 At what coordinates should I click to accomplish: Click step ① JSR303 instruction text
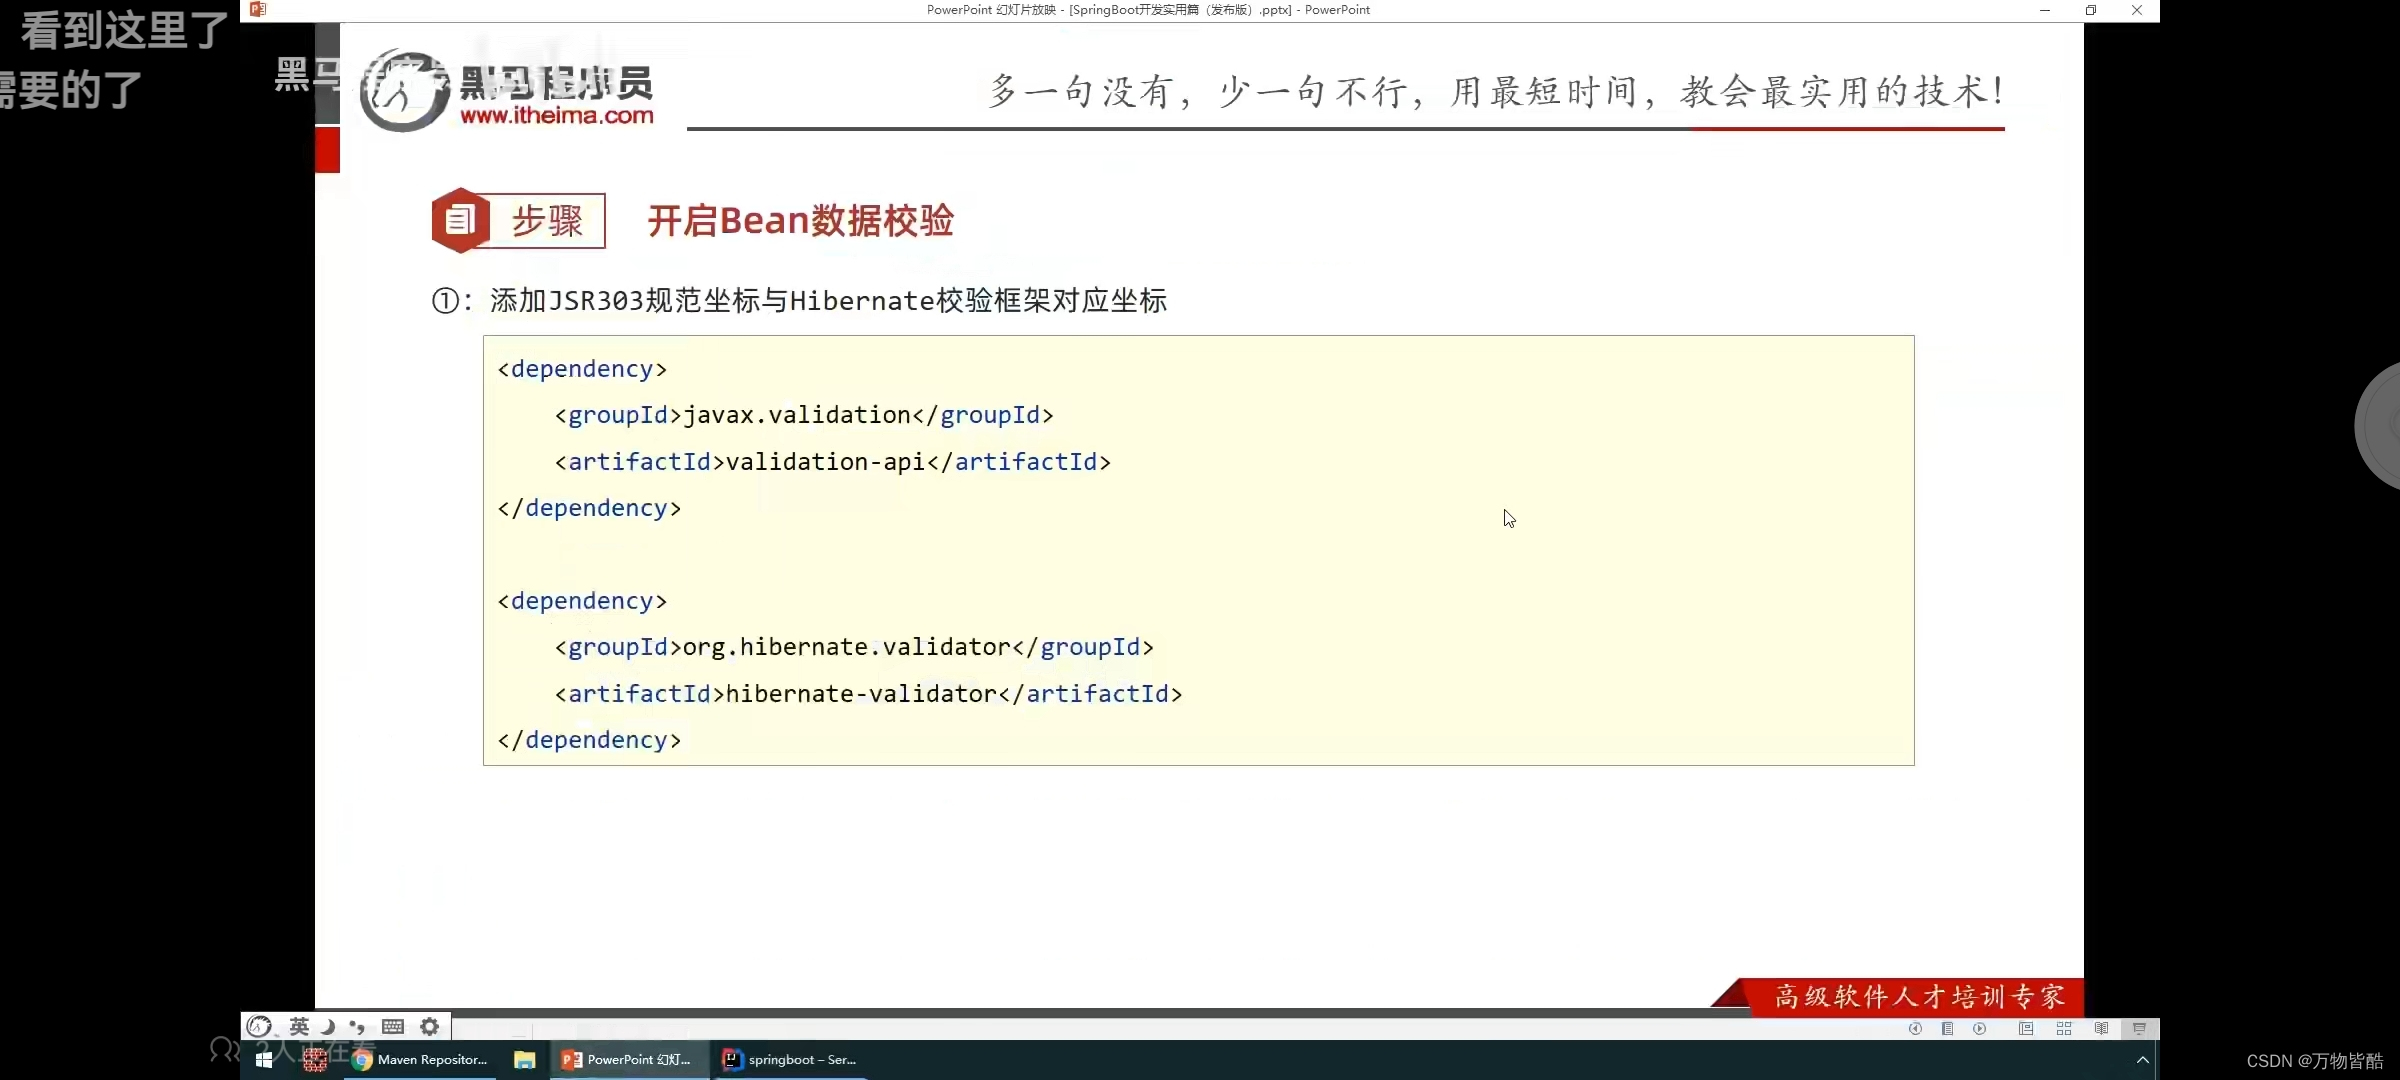799,300
